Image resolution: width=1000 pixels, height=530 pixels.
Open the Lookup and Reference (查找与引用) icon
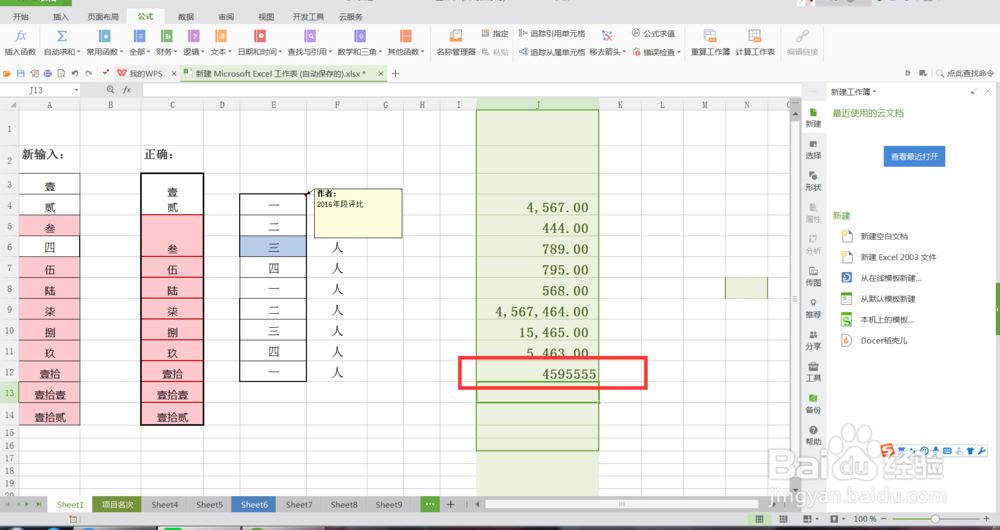[310, 36]
